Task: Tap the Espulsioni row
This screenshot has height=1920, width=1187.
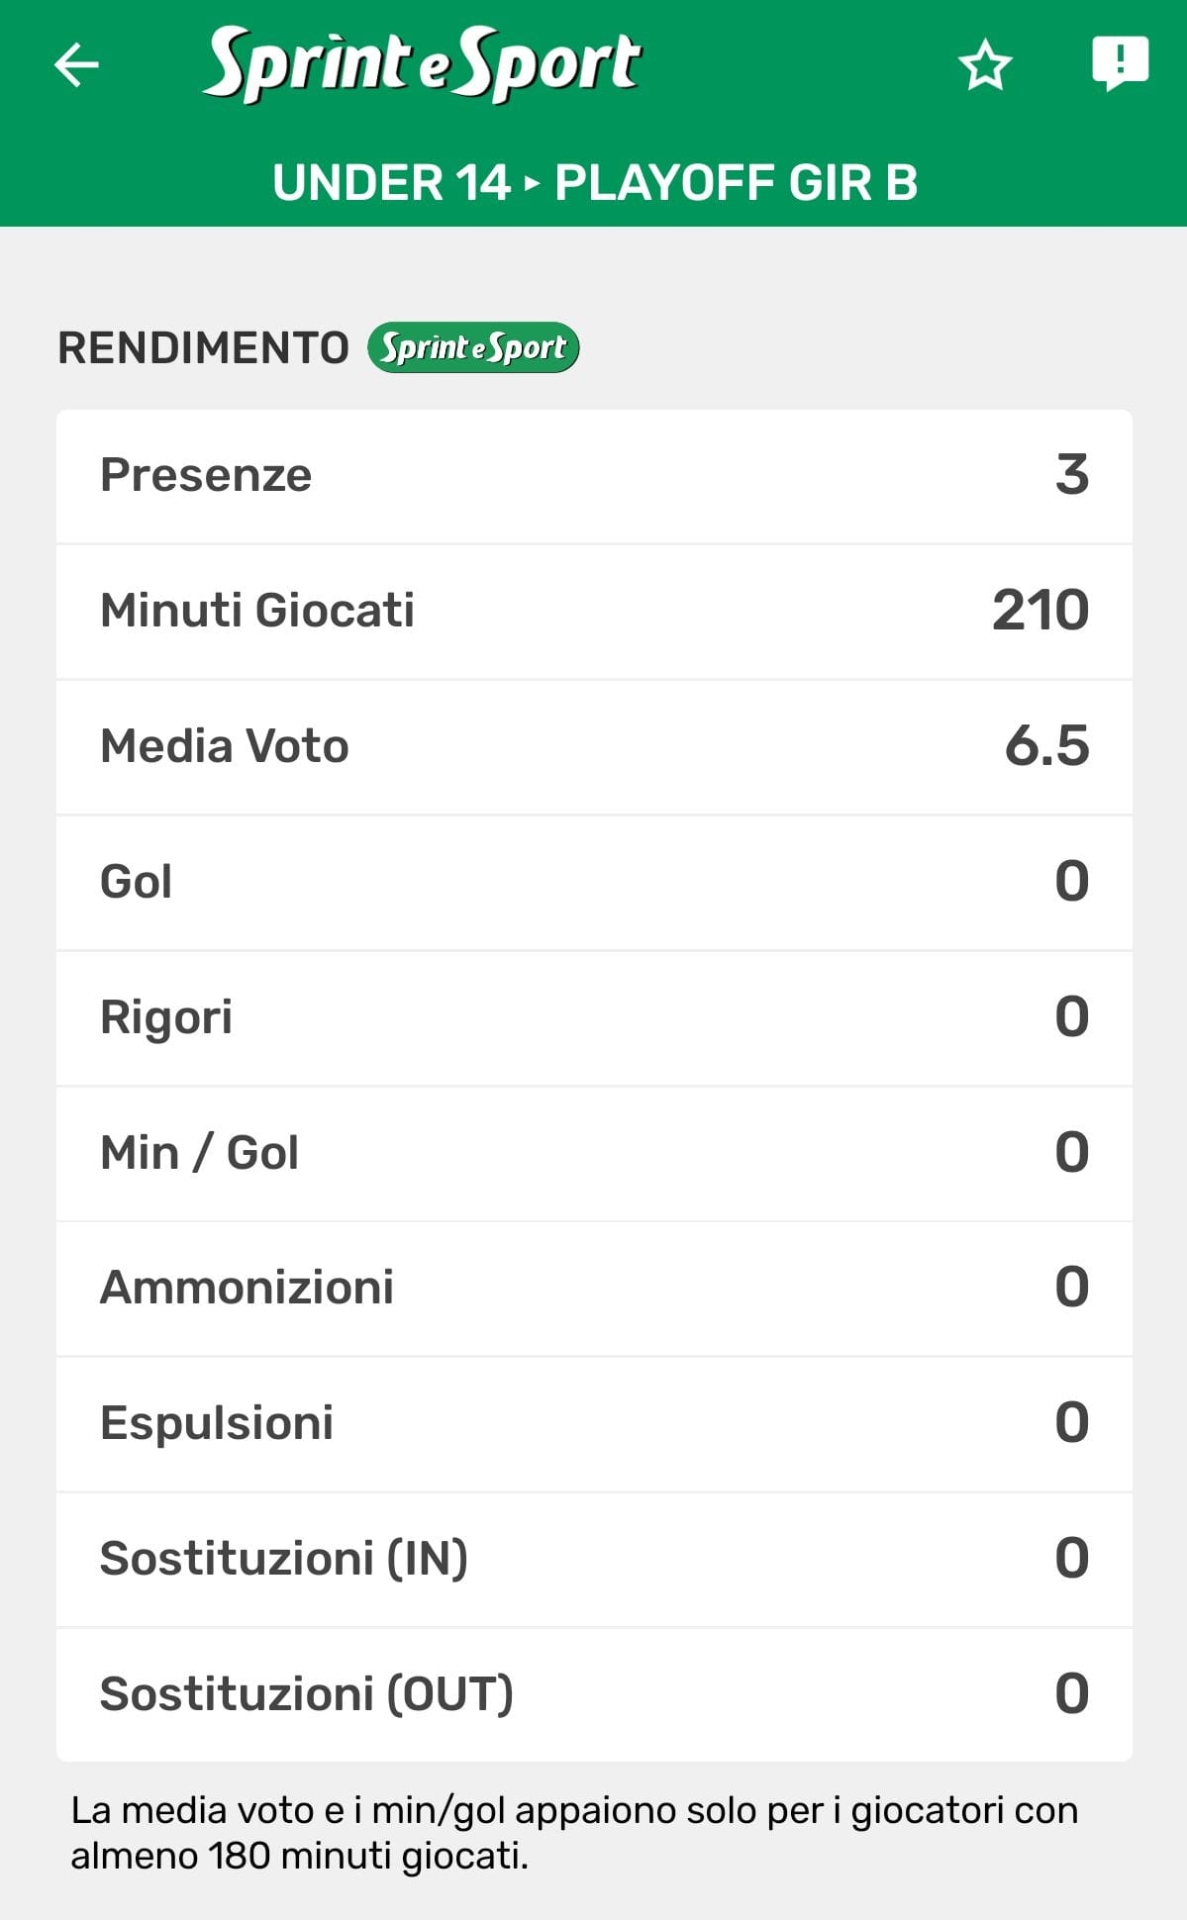Action: (x=594, y=1424)
